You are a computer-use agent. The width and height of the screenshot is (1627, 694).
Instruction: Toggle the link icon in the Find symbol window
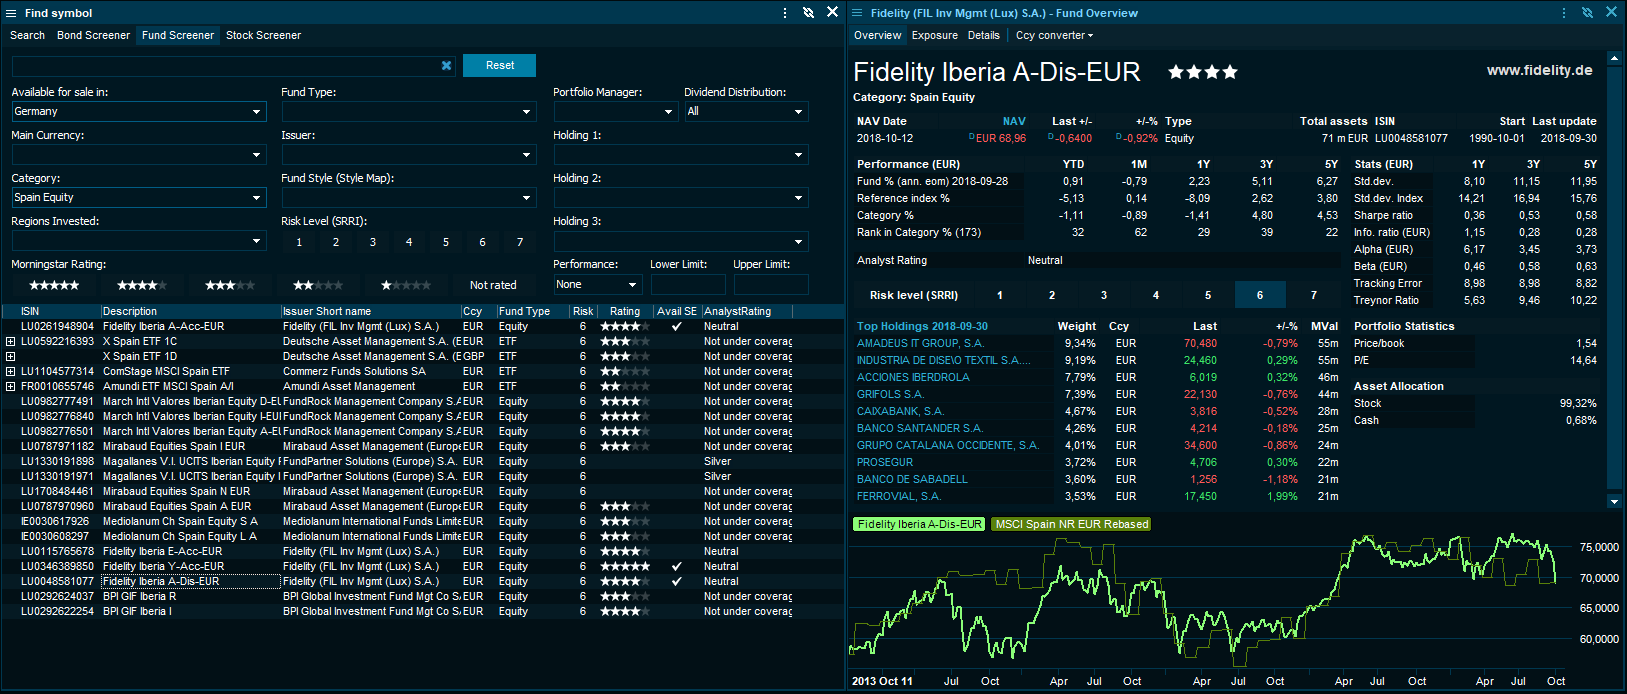tap(808, 13)
